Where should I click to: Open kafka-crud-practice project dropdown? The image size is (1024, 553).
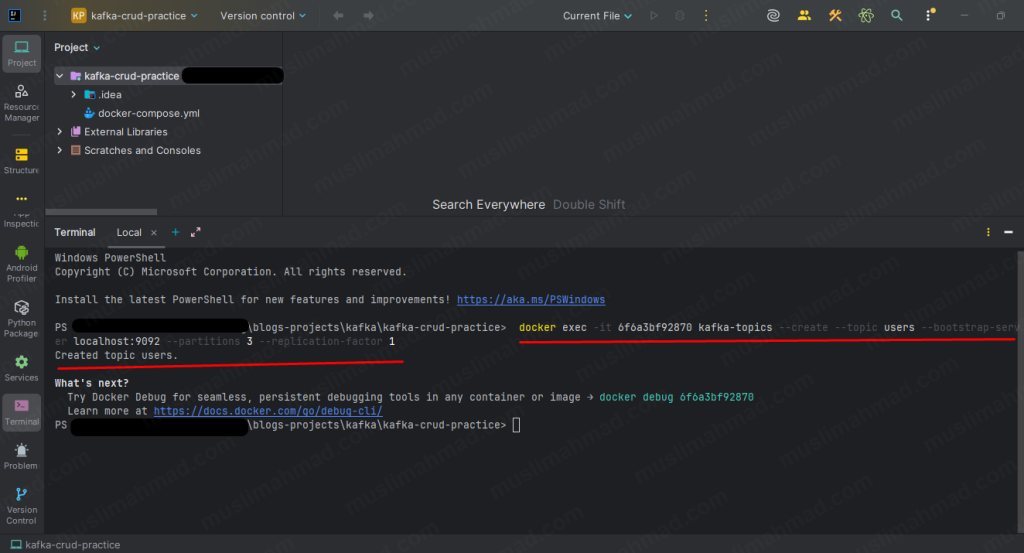click(x=134, y=16)
